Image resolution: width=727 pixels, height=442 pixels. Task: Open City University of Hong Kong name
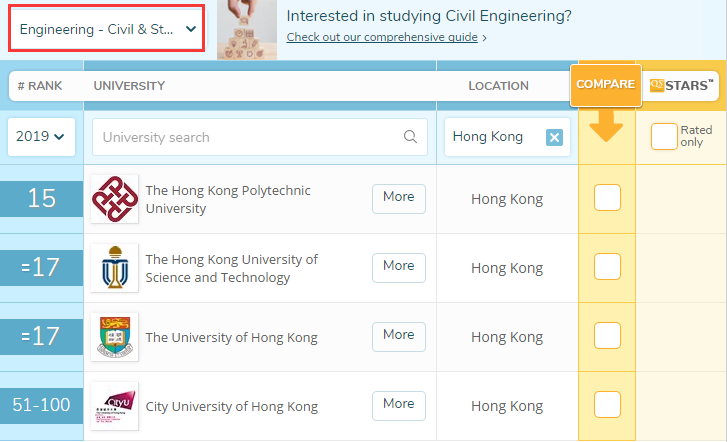tap(232, 407)
